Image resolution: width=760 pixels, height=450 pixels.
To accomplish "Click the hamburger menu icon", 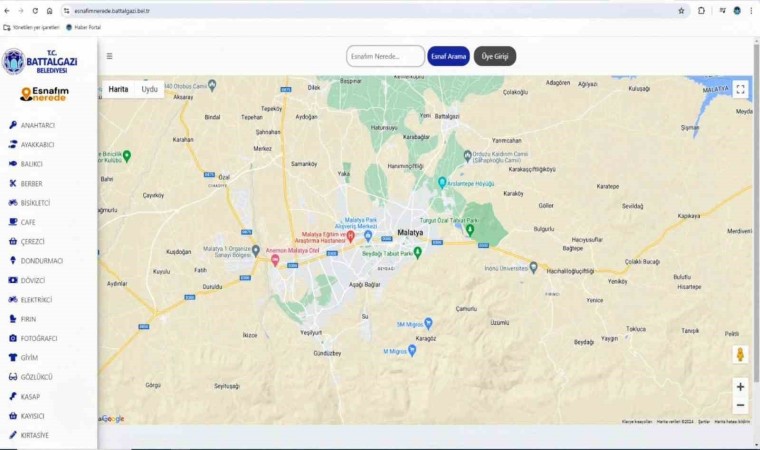I will tap(110, 56).
